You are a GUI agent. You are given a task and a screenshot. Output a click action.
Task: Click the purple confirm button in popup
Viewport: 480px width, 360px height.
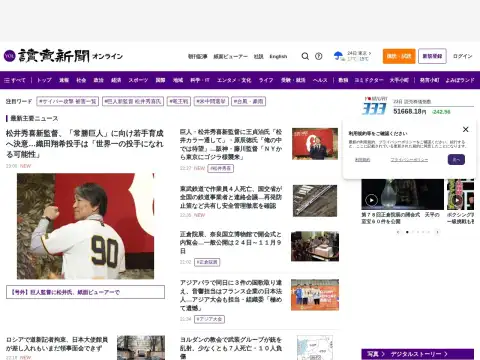[x=456, y=160]
